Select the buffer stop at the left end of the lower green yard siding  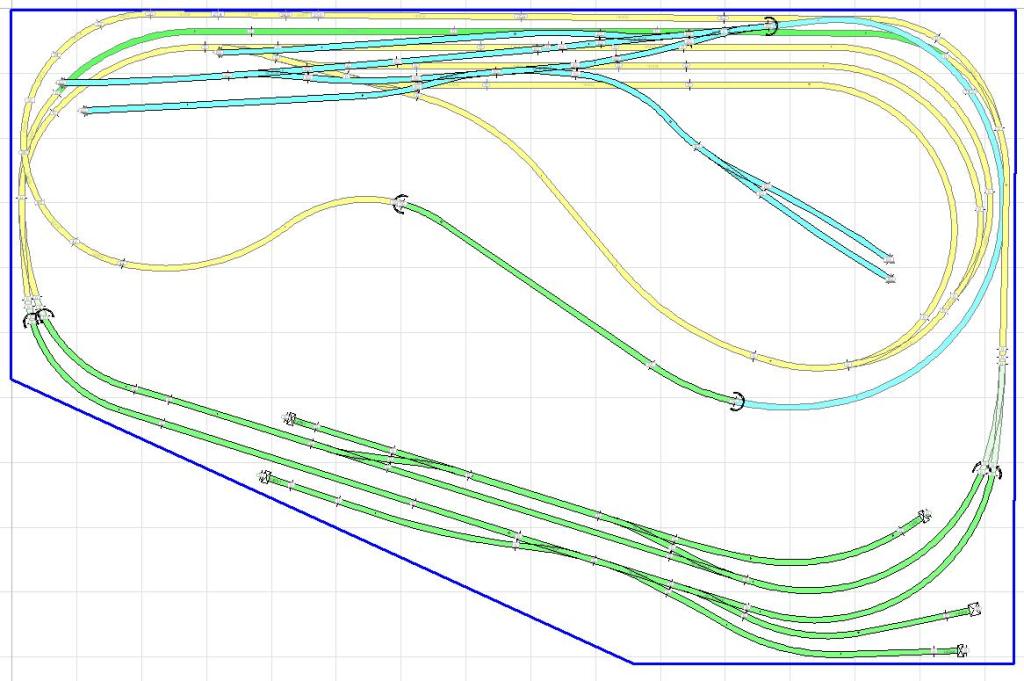pos(264,477)
